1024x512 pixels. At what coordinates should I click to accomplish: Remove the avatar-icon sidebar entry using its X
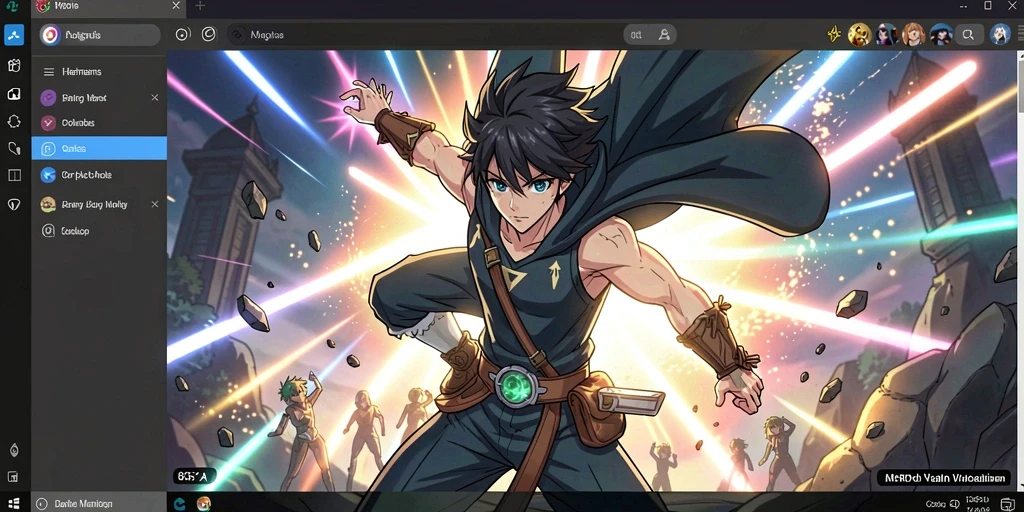[155, 204]
